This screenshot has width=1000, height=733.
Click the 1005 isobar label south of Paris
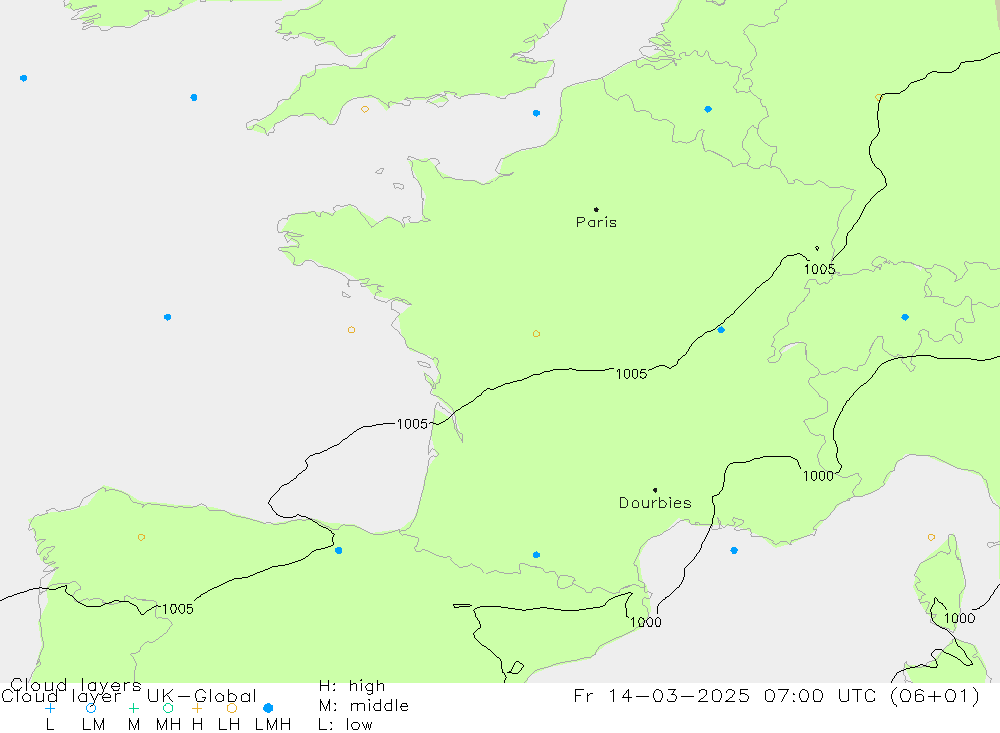coord(631,374)
